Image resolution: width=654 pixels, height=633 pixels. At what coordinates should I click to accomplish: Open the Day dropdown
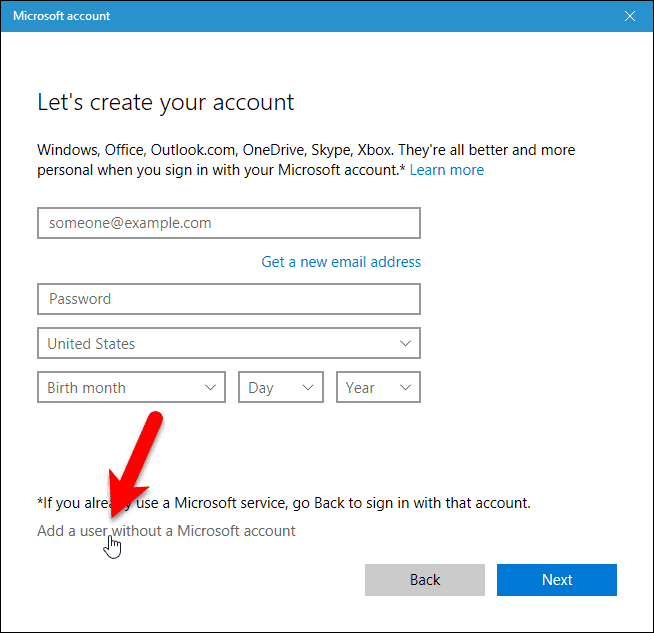[281, 387]
